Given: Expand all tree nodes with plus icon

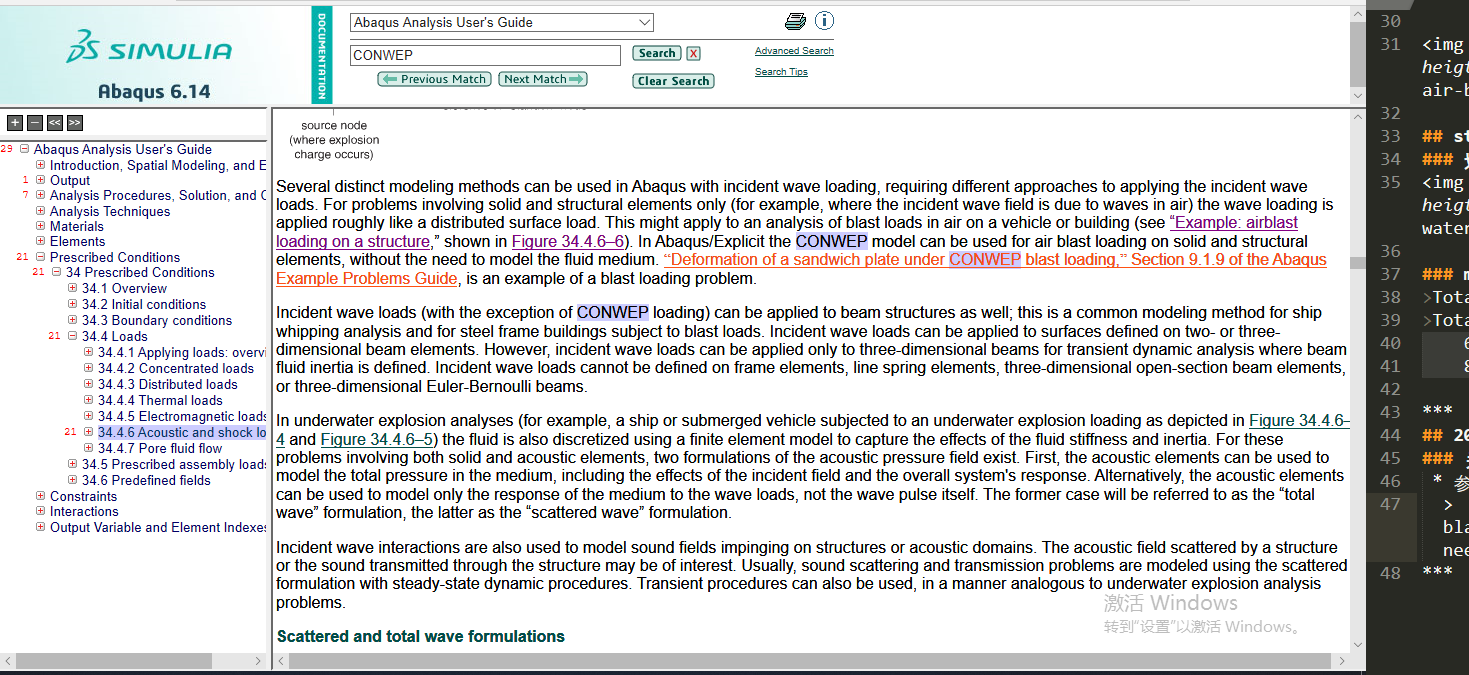Looking at the screenshot, I should click(15, 123).
